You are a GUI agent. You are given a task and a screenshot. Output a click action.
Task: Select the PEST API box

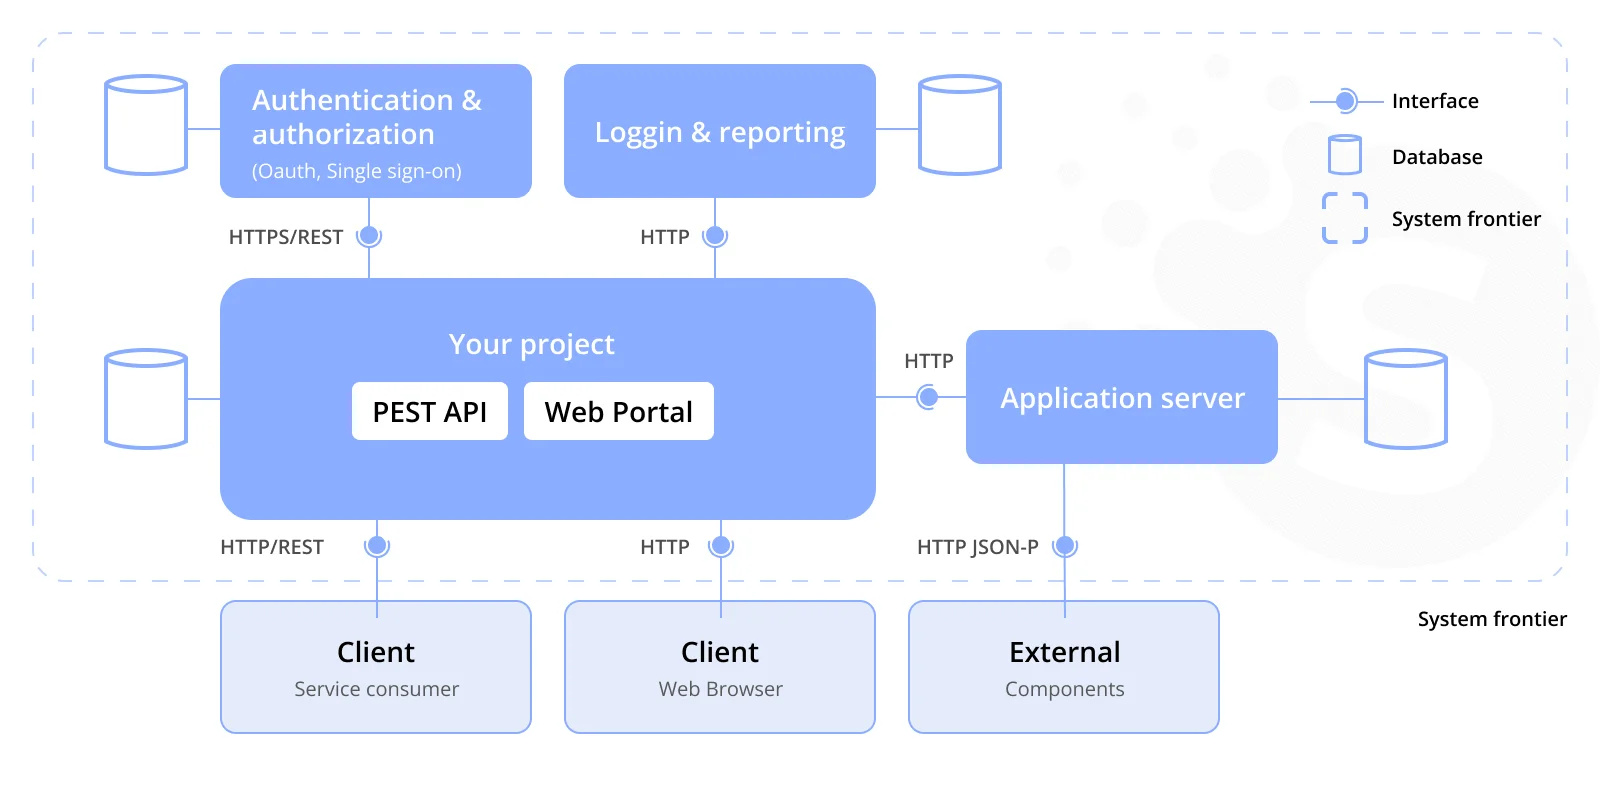[430, 411]
